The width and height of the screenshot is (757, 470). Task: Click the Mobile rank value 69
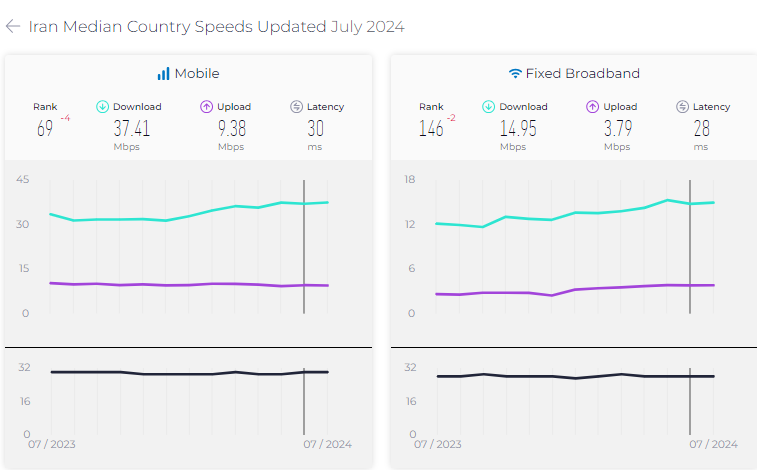tap(45, 129)
